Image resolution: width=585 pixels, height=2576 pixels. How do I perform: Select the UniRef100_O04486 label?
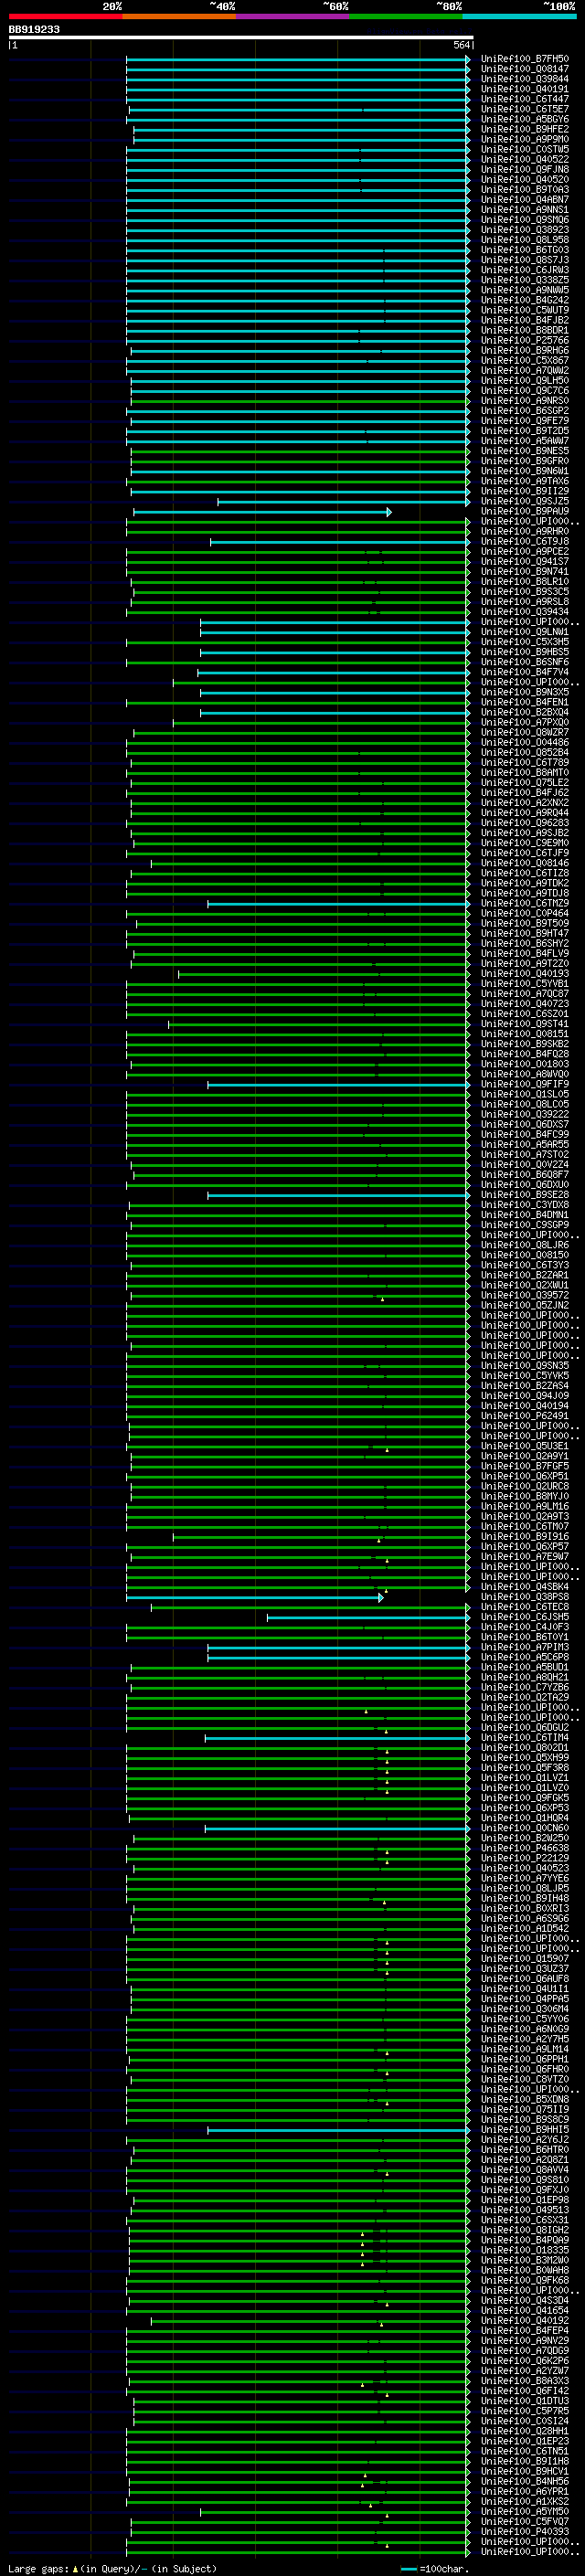pyautogui.click(x=525, y=742)
